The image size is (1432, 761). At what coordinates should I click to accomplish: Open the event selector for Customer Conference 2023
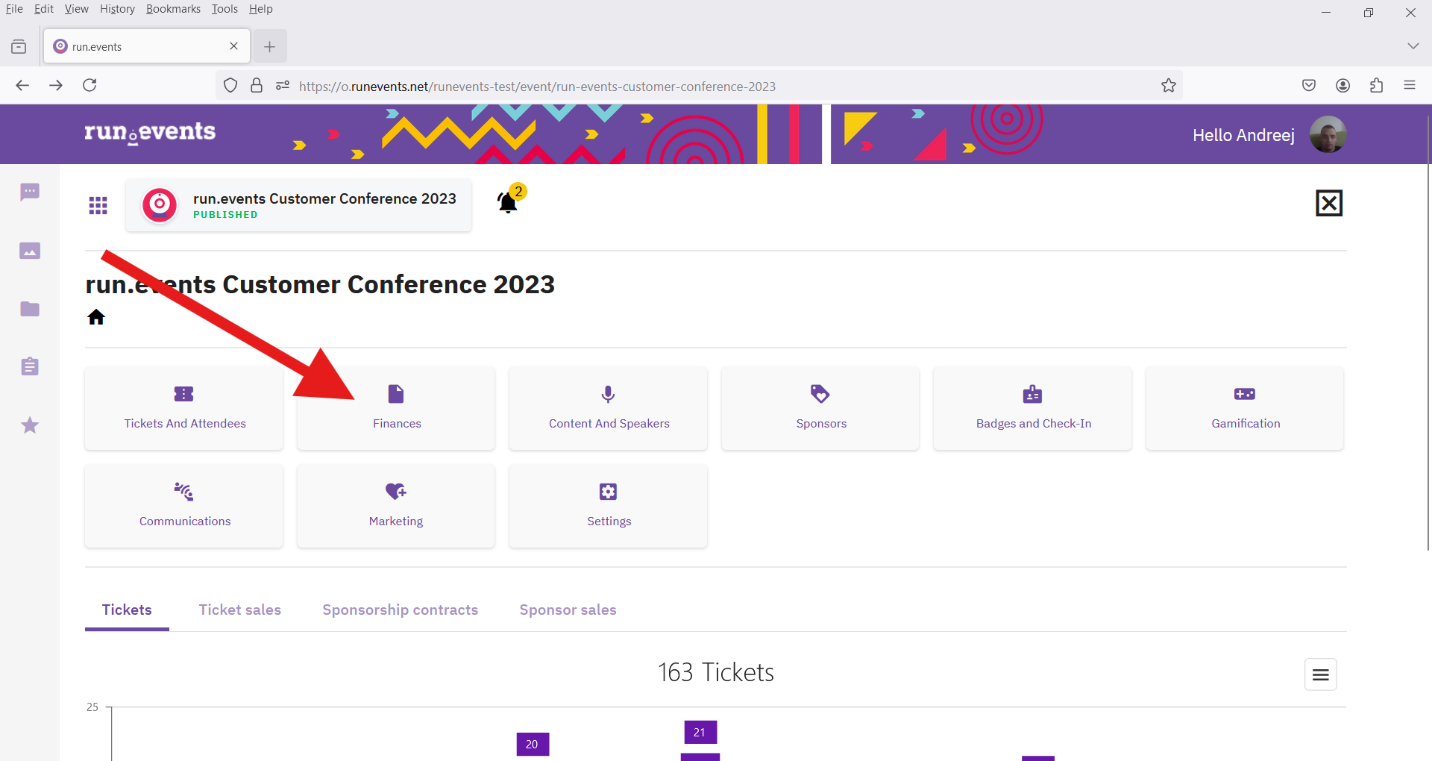[298, 205]
